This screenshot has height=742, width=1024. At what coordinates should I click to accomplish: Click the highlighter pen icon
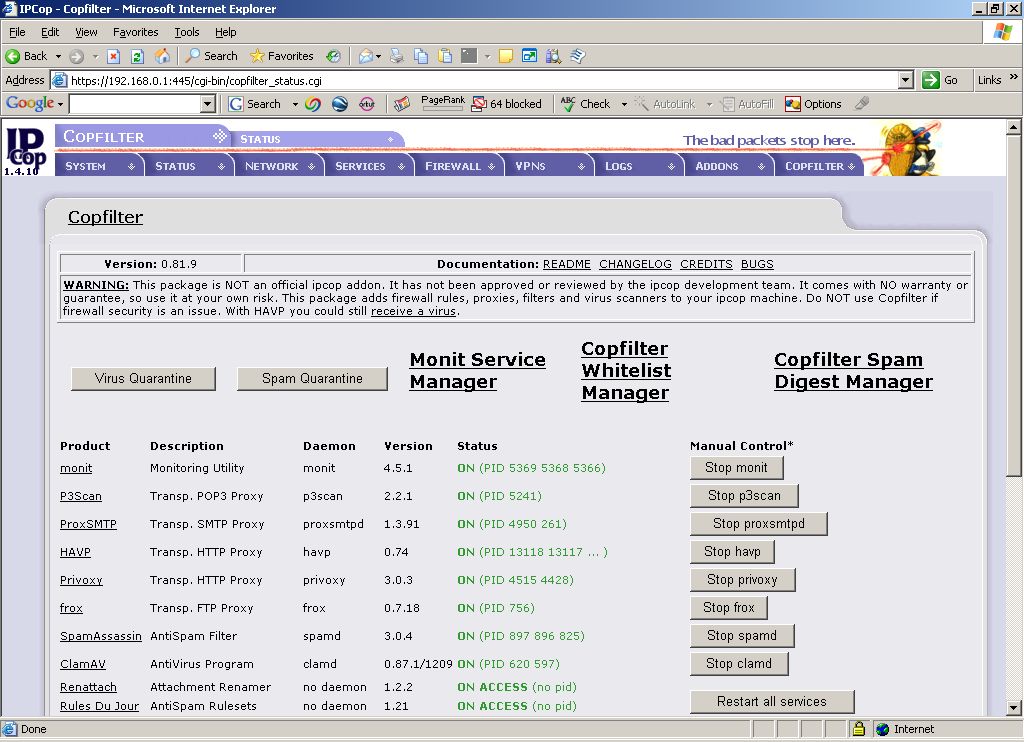pyautogui.click(x=863, y=103)
